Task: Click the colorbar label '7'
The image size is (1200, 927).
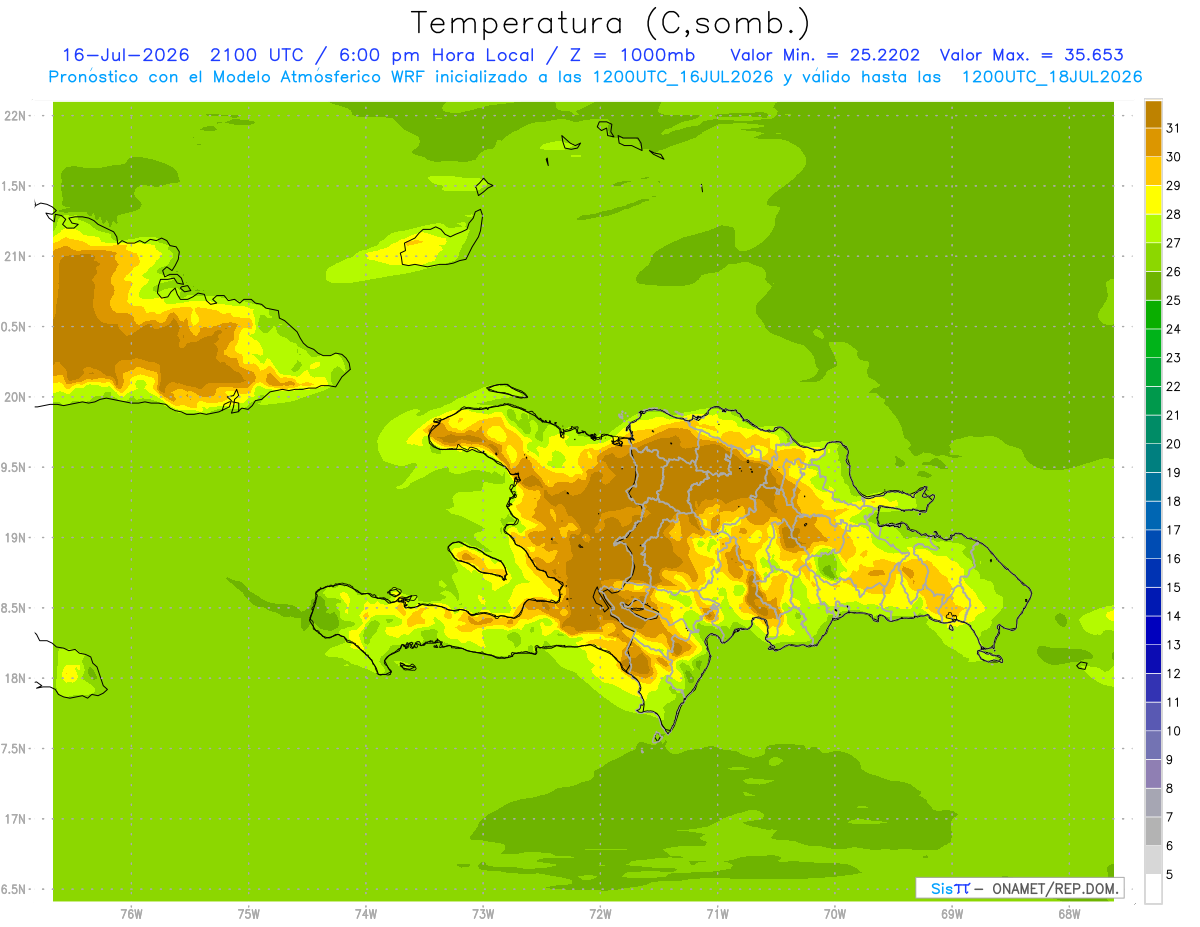Action: 1170,817
